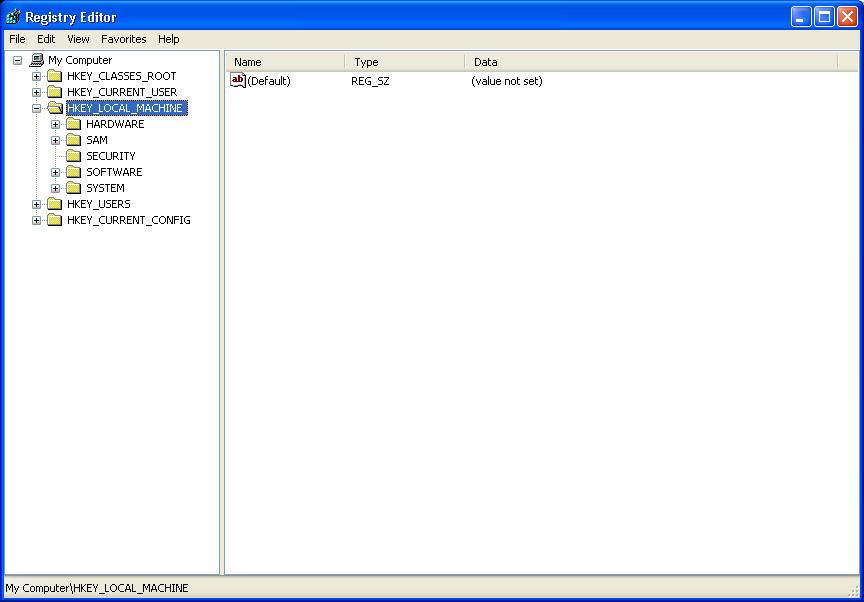Click the SAM folder icon
Image resolution: width=864 pixels, height=602 pixels.
[x=74, y=140]
